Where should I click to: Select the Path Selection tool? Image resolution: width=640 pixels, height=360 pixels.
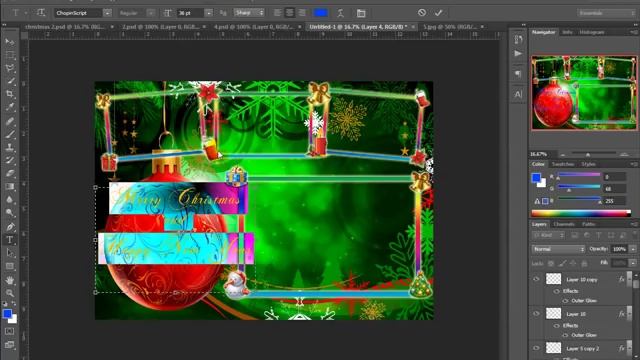(10, 253)
